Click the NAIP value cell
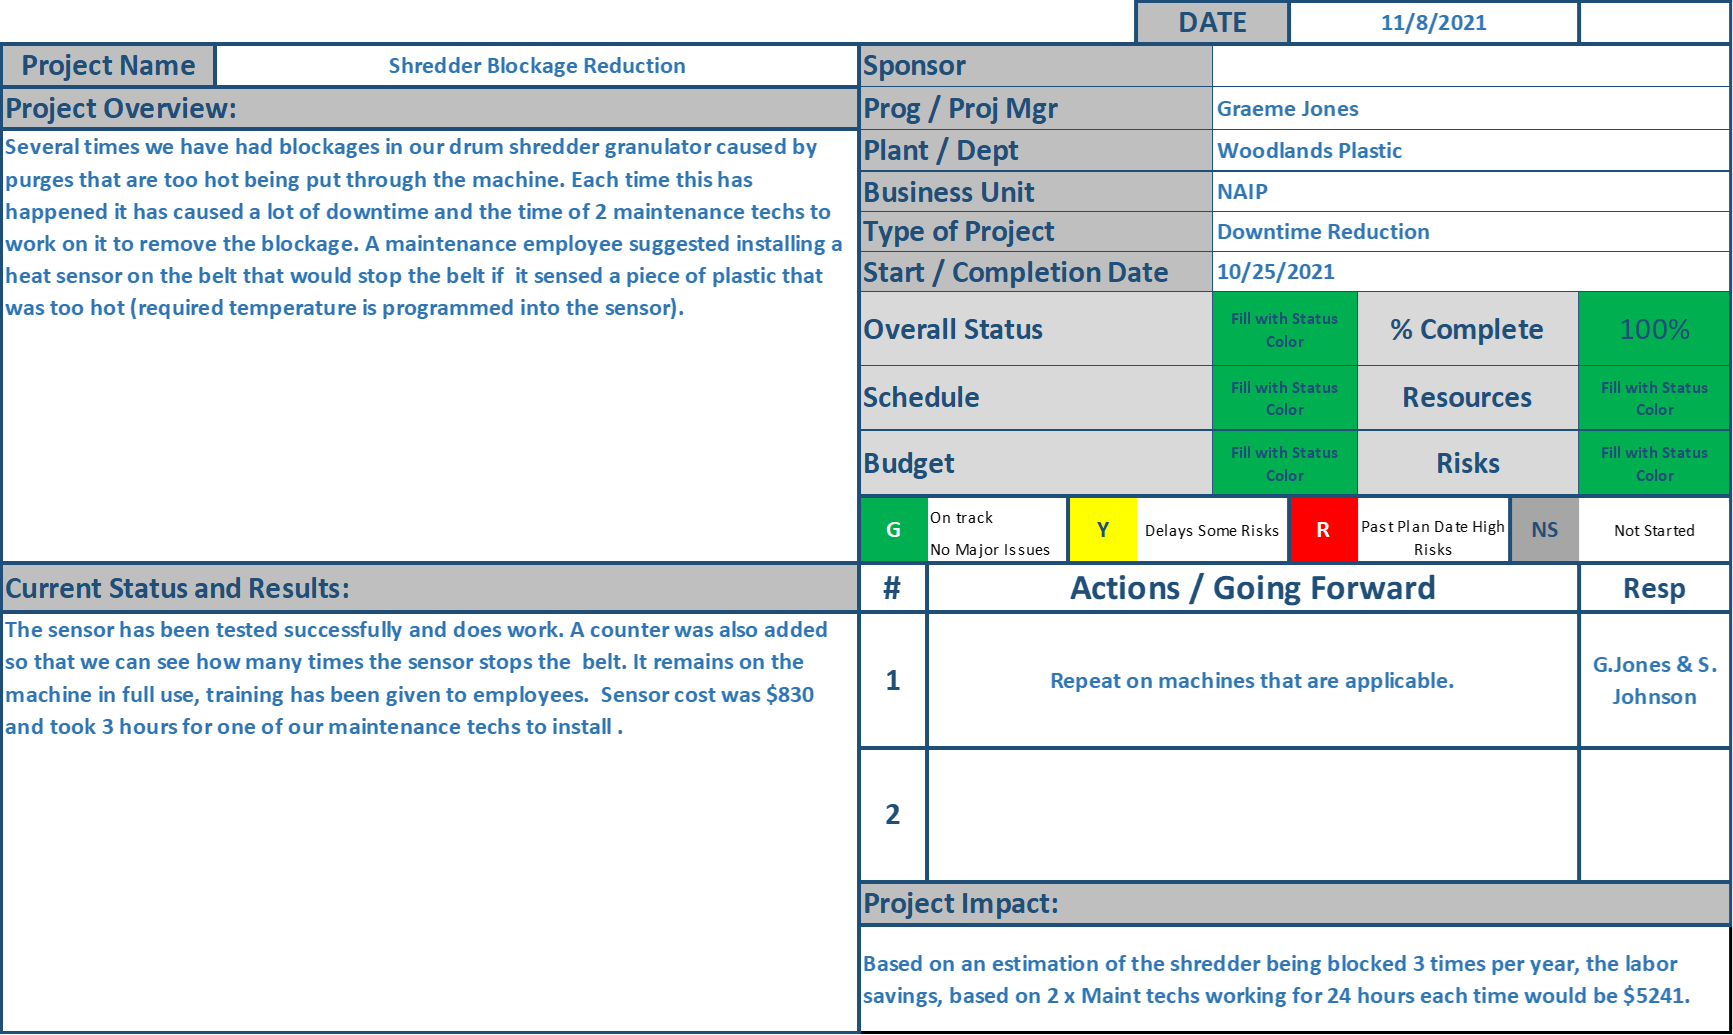Viewport: 1733px width, 1035px height. click(1471, 191)
